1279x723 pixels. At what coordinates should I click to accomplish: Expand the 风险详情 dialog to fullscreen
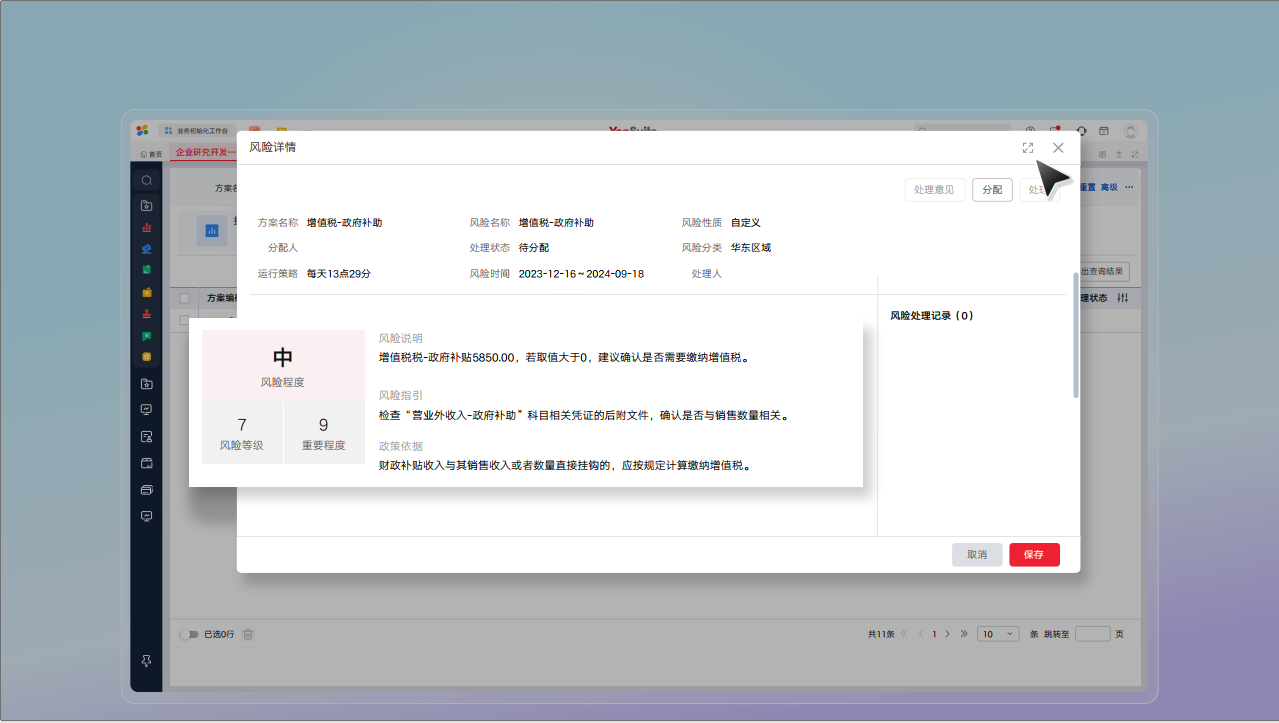click(1027, 147)
